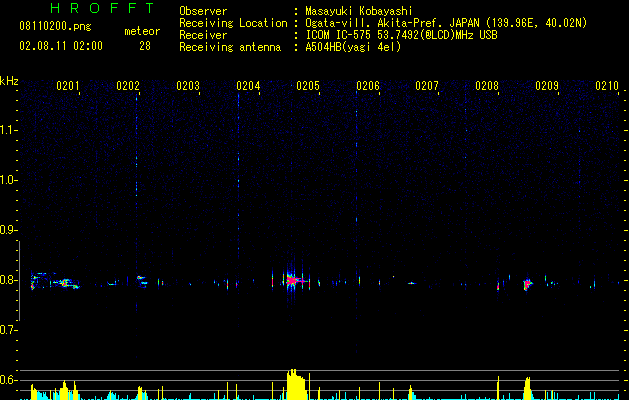Click the 0206 time marker

[368, 86]
